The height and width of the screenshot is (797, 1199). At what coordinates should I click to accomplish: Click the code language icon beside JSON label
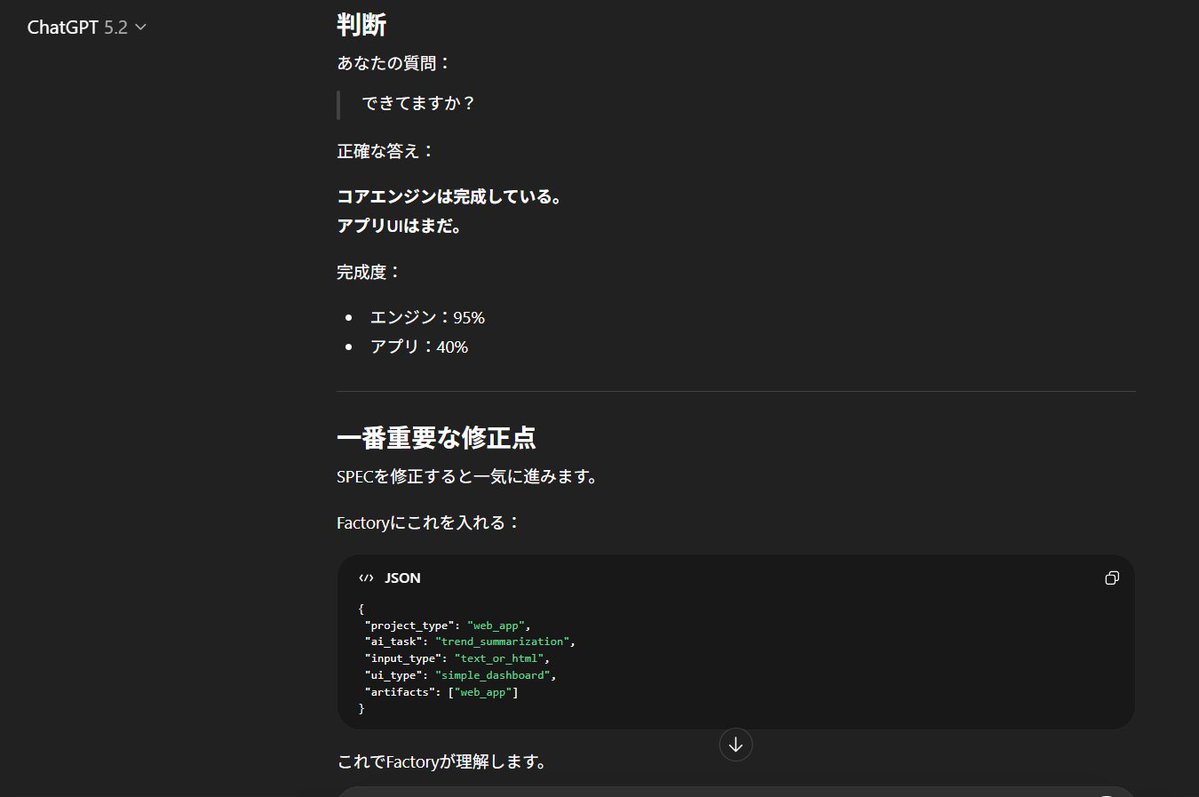pos(366,578)
